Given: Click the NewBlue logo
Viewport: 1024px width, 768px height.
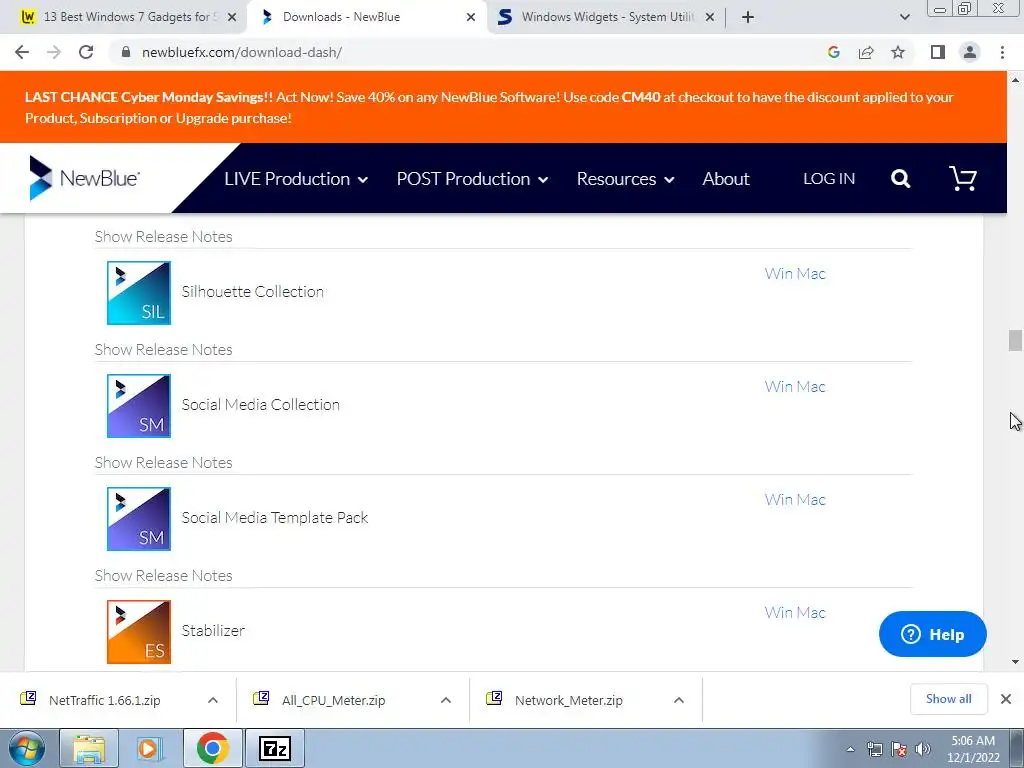Looking at the screenshot, I should 84,178.
